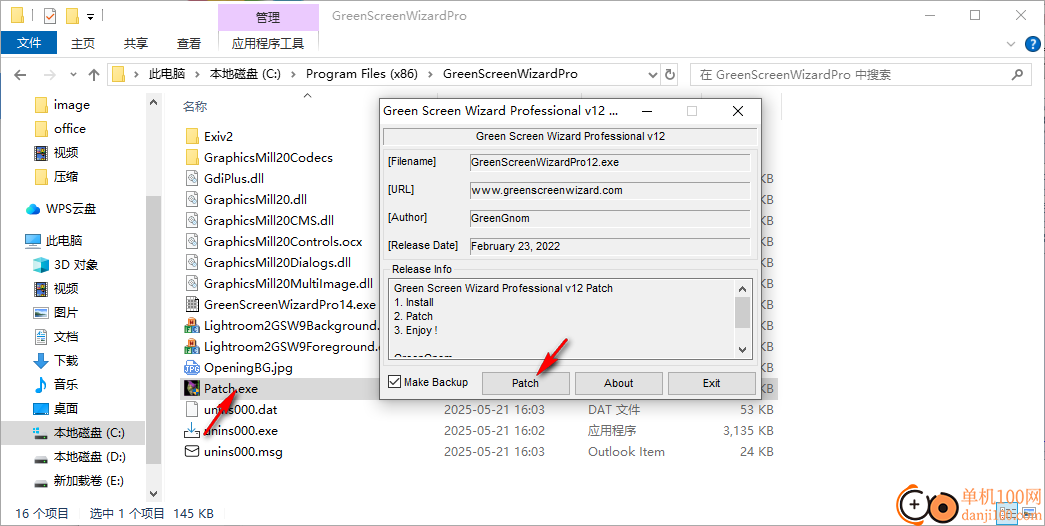Click the properties checkmark quick access icon
The image size is (1045, 526).
(49, 15)
